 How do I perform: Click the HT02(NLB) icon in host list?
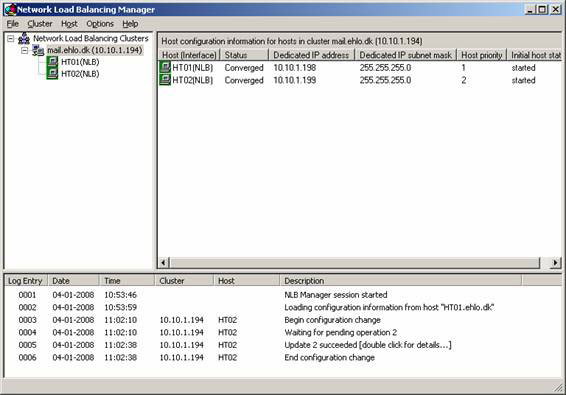(x=165, y=80)
